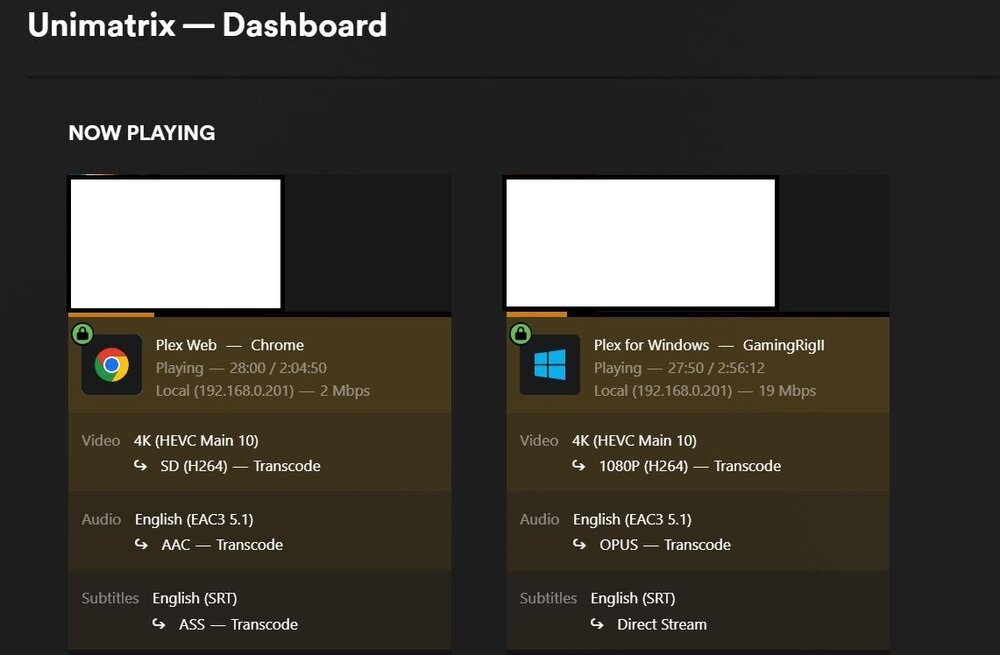Click the Subtitles label in GamingRigII session
The height and width of the screenshot is (655, 1000).
point(548,598)
